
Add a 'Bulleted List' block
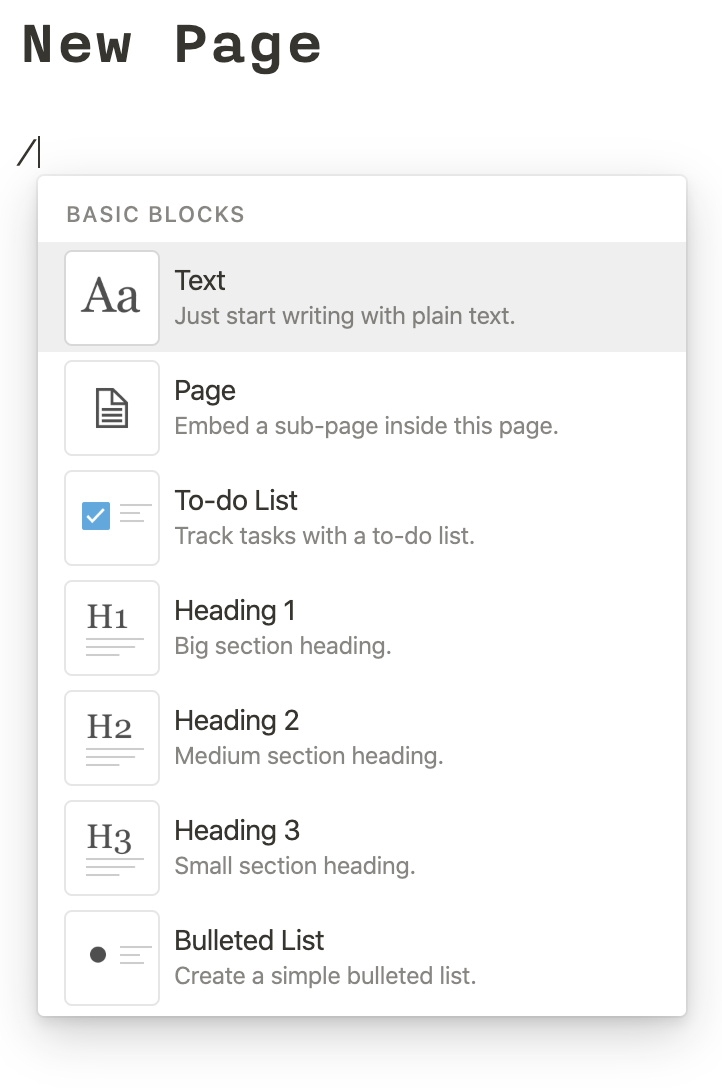click(x=249, y=941)
